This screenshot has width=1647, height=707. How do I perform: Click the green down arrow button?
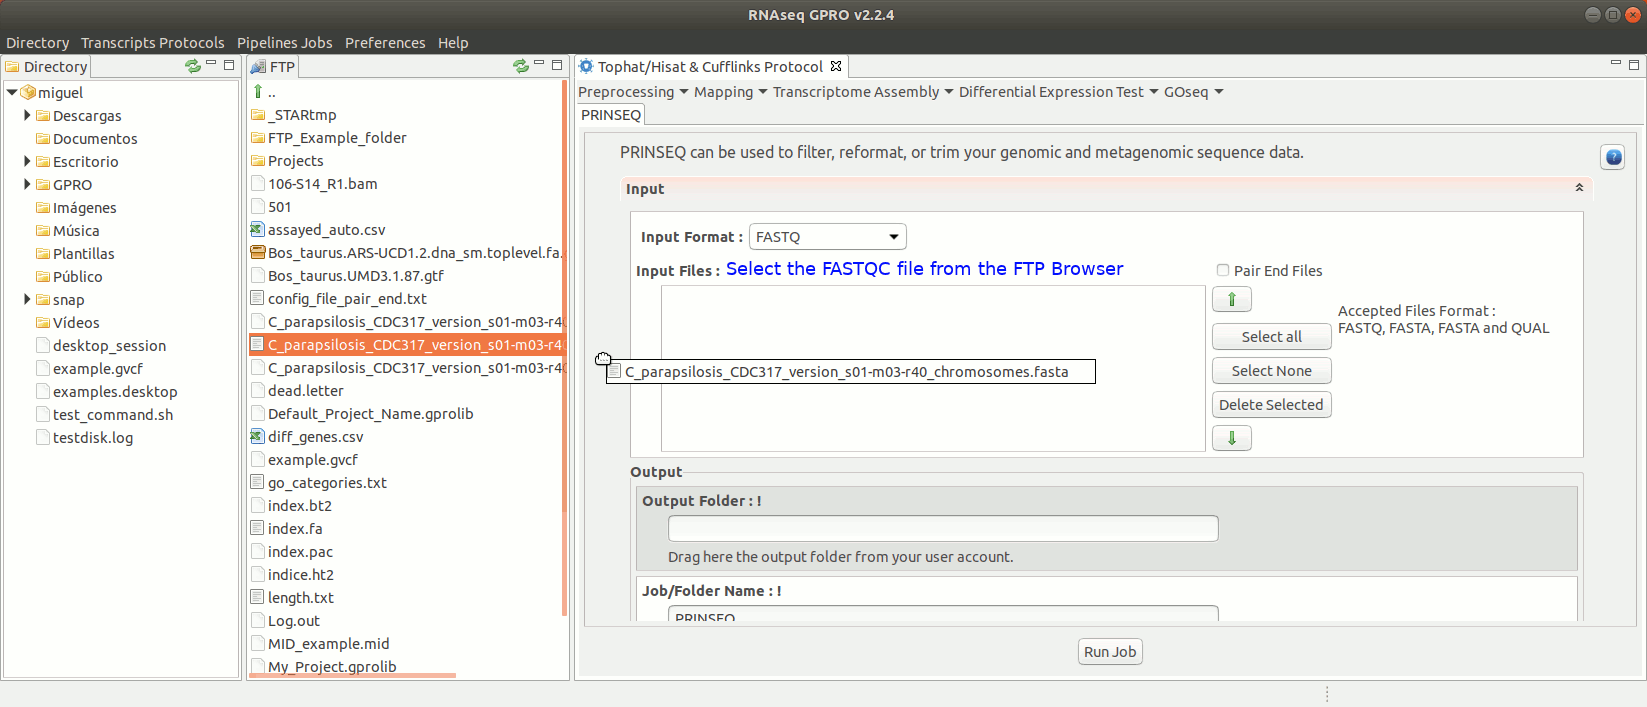[1231, 438]
